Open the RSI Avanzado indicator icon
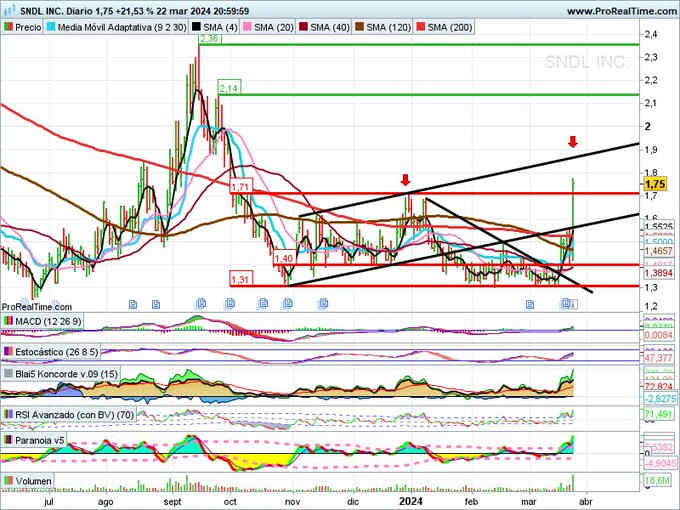 (x=8, y=415)
